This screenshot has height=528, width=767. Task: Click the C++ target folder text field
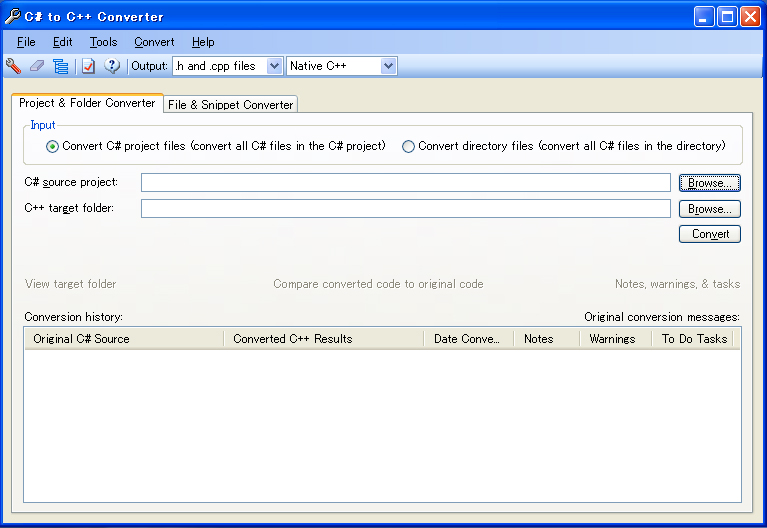pos(406,208)
